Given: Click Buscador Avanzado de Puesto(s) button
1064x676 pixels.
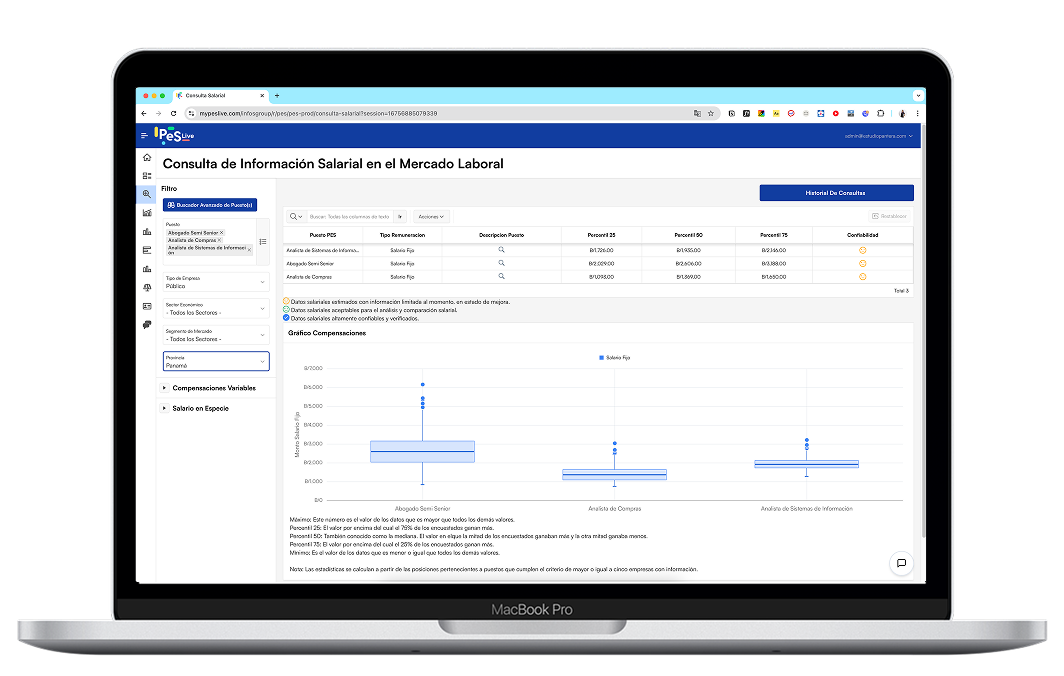Looking at the screenshot, I should pyautogui.click(x=210, y=205).
